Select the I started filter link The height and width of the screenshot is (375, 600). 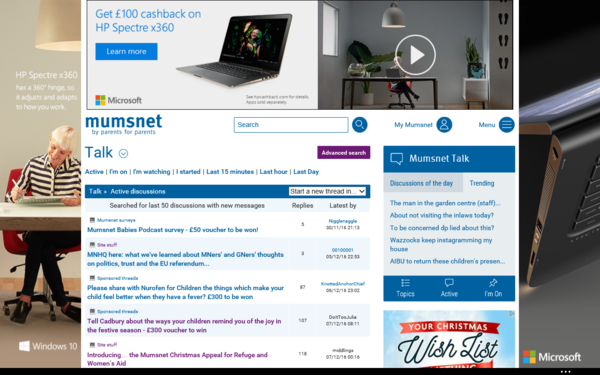point(188,172)
